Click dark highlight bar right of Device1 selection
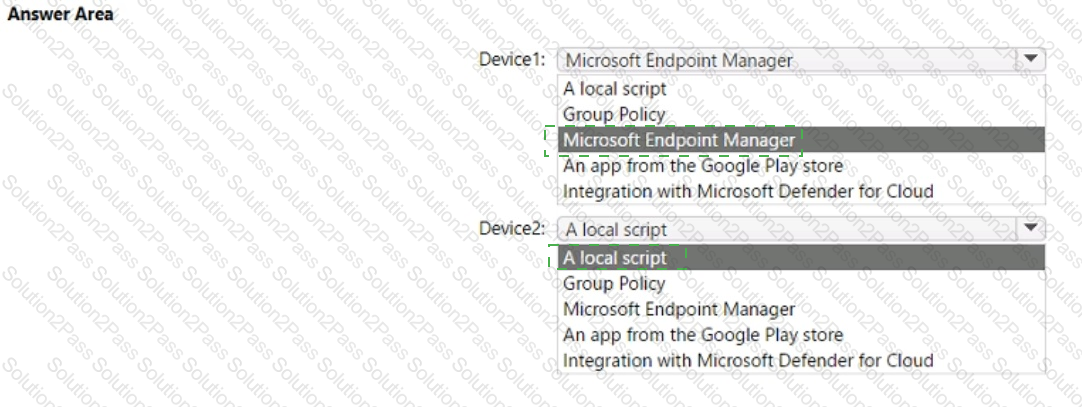This screenshot has width=1082, height=407. pyautogui.click(x=920, y=140)
